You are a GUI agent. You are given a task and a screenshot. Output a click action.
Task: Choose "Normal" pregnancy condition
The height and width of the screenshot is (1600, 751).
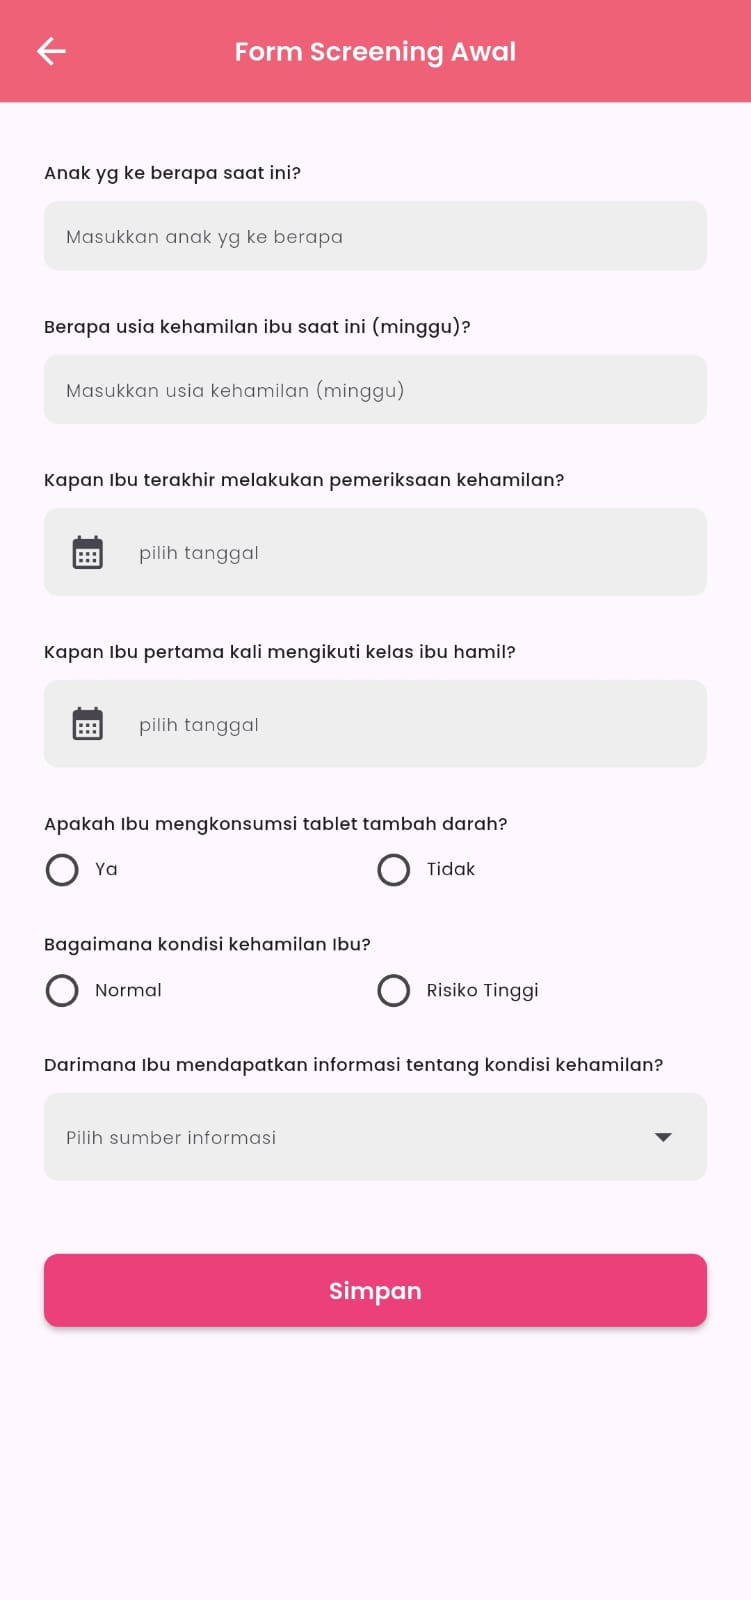(62, 991)
